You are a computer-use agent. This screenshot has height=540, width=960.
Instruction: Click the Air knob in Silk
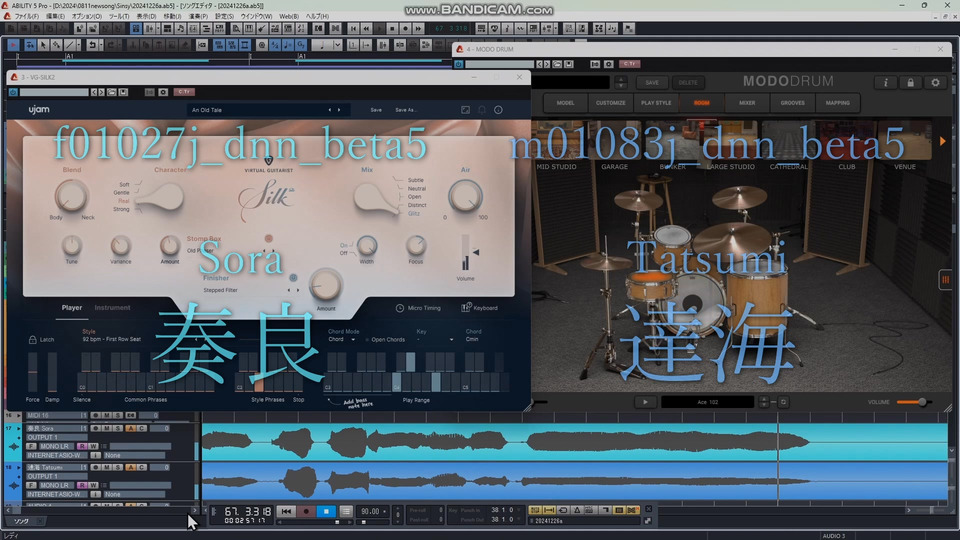coord(465,197)
